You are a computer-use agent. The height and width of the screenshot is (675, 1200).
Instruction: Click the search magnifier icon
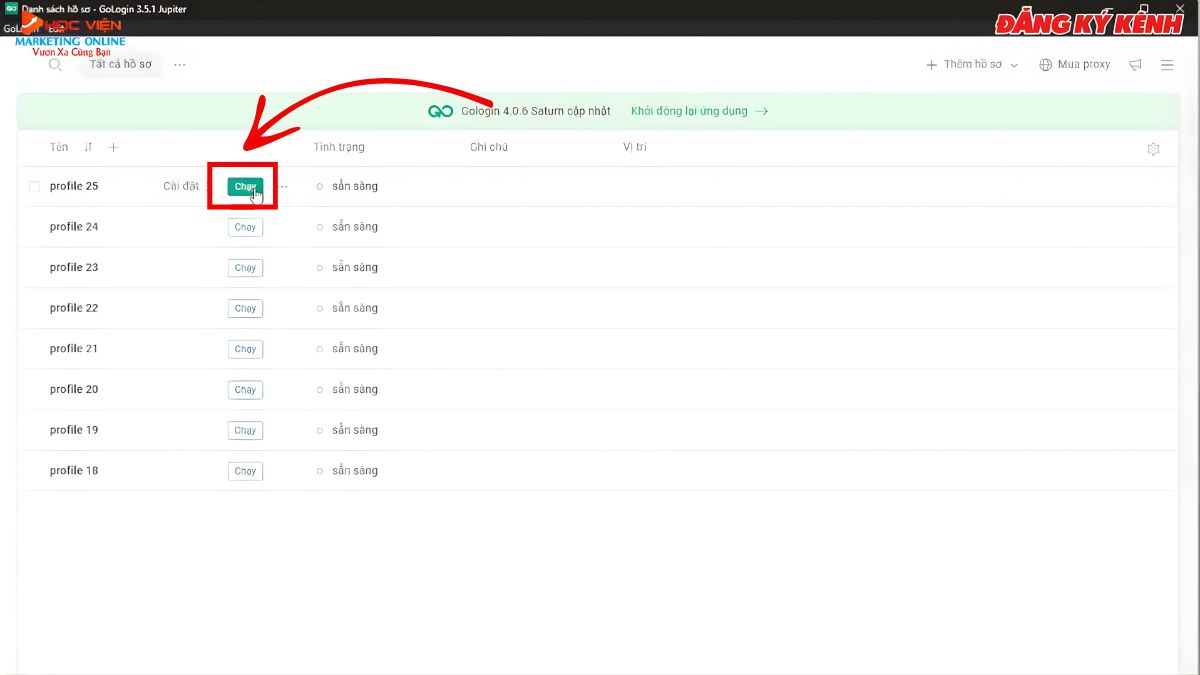click(x=55, y=64)
